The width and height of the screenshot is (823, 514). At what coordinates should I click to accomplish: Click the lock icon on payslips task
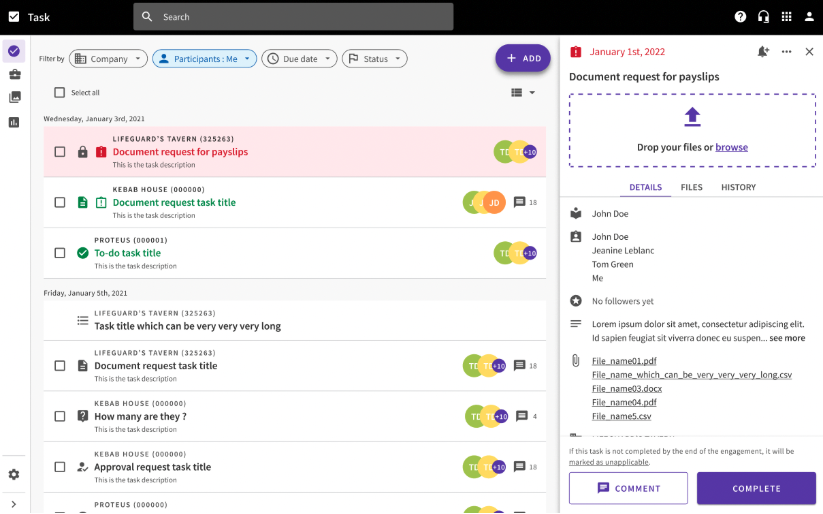tap(82, 152)
